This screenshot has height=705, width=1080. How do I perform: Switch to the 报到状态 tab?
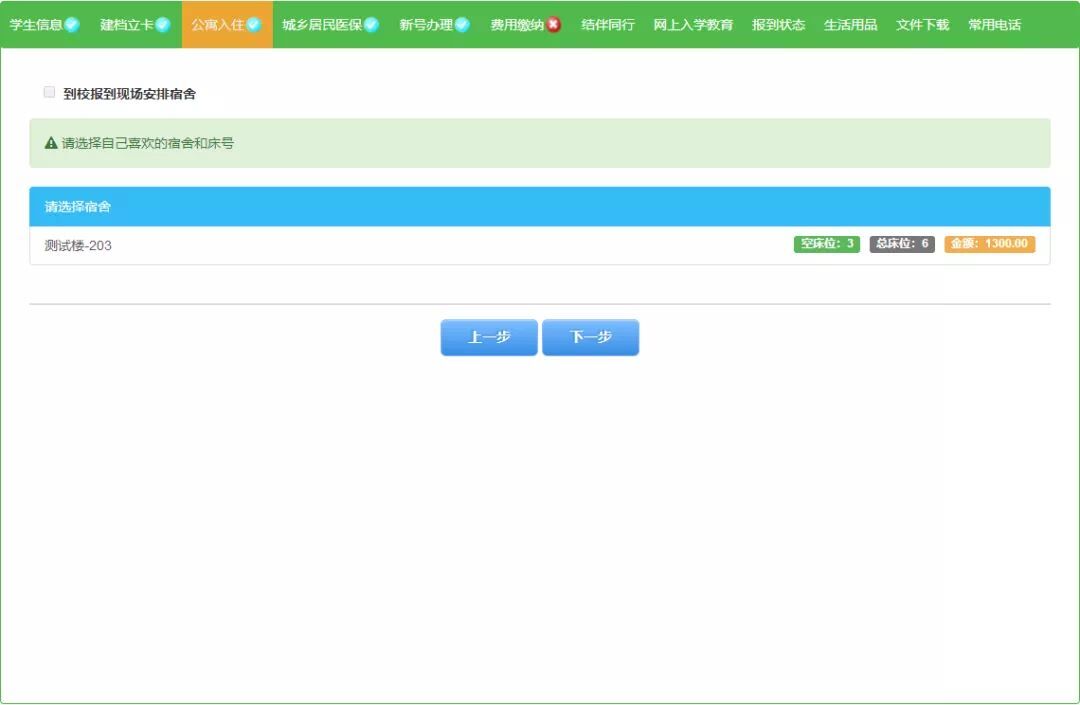(778, 24)
